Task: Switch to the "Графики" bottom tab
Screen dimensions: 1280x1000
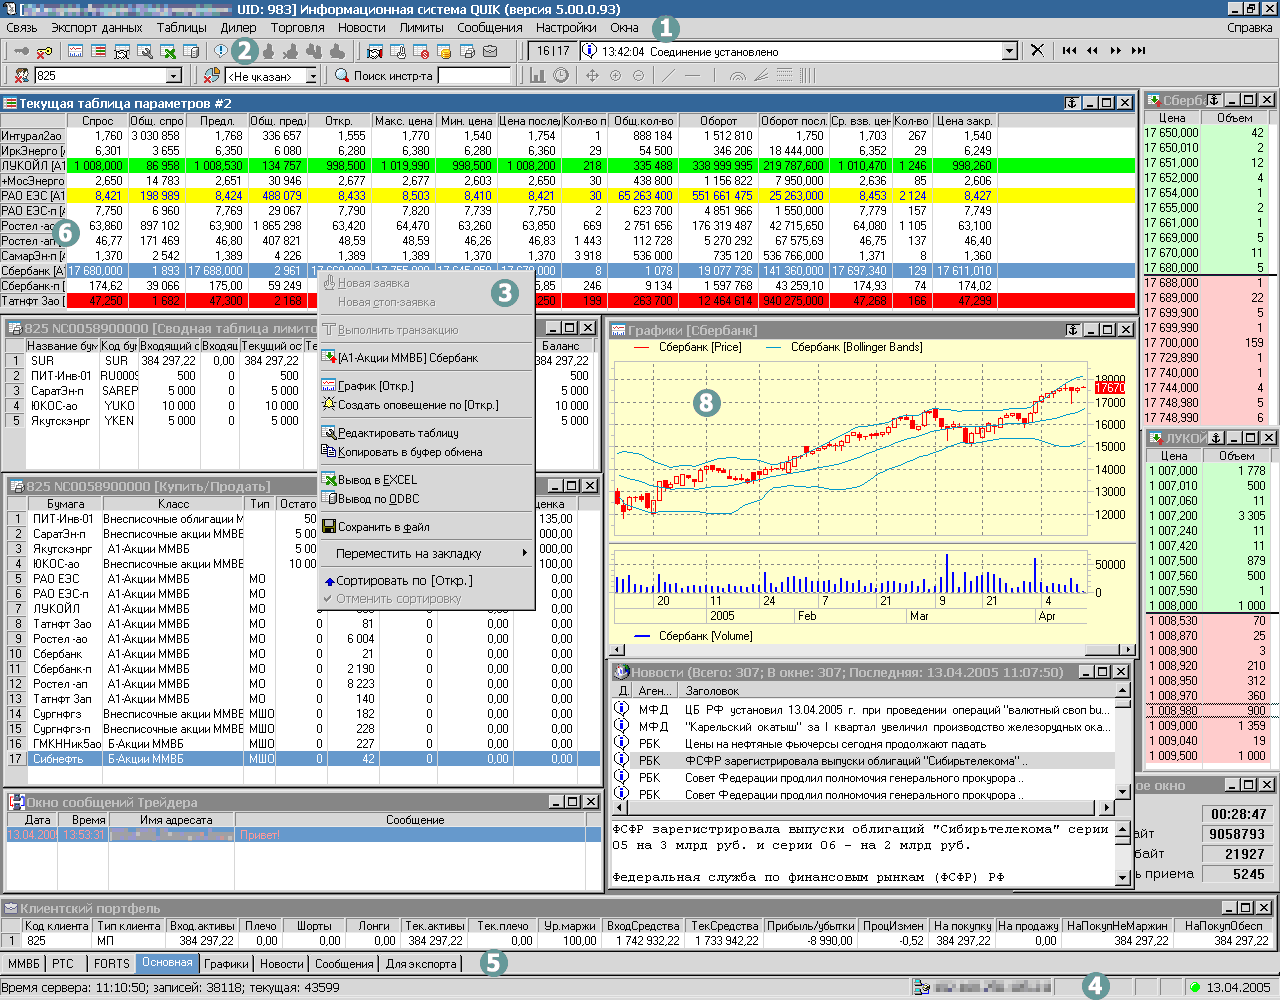Action: point(226,964)
